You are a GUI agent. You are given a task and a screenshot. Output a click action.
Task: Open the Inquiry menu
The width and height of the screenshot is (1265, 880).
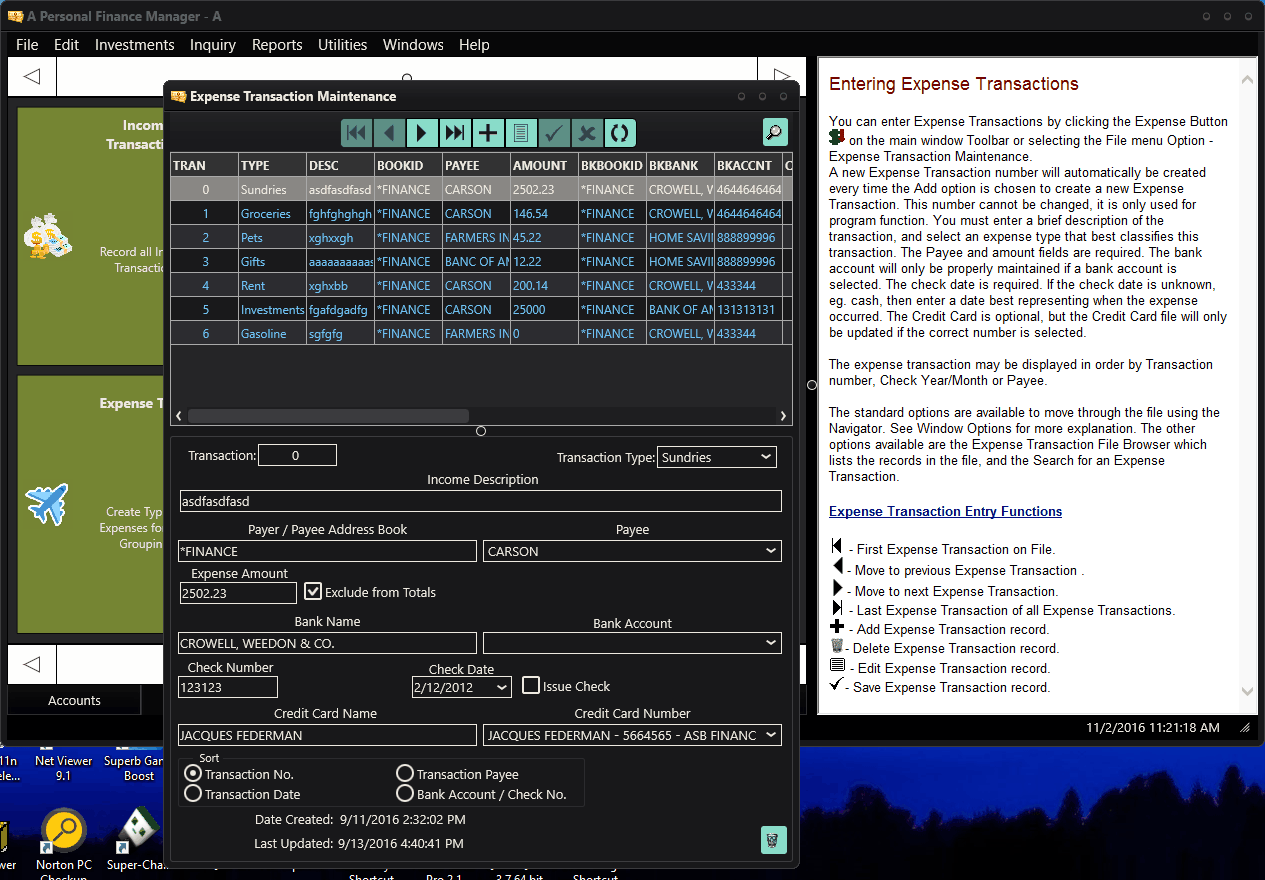pyautogui.click(x=212, y=45)
